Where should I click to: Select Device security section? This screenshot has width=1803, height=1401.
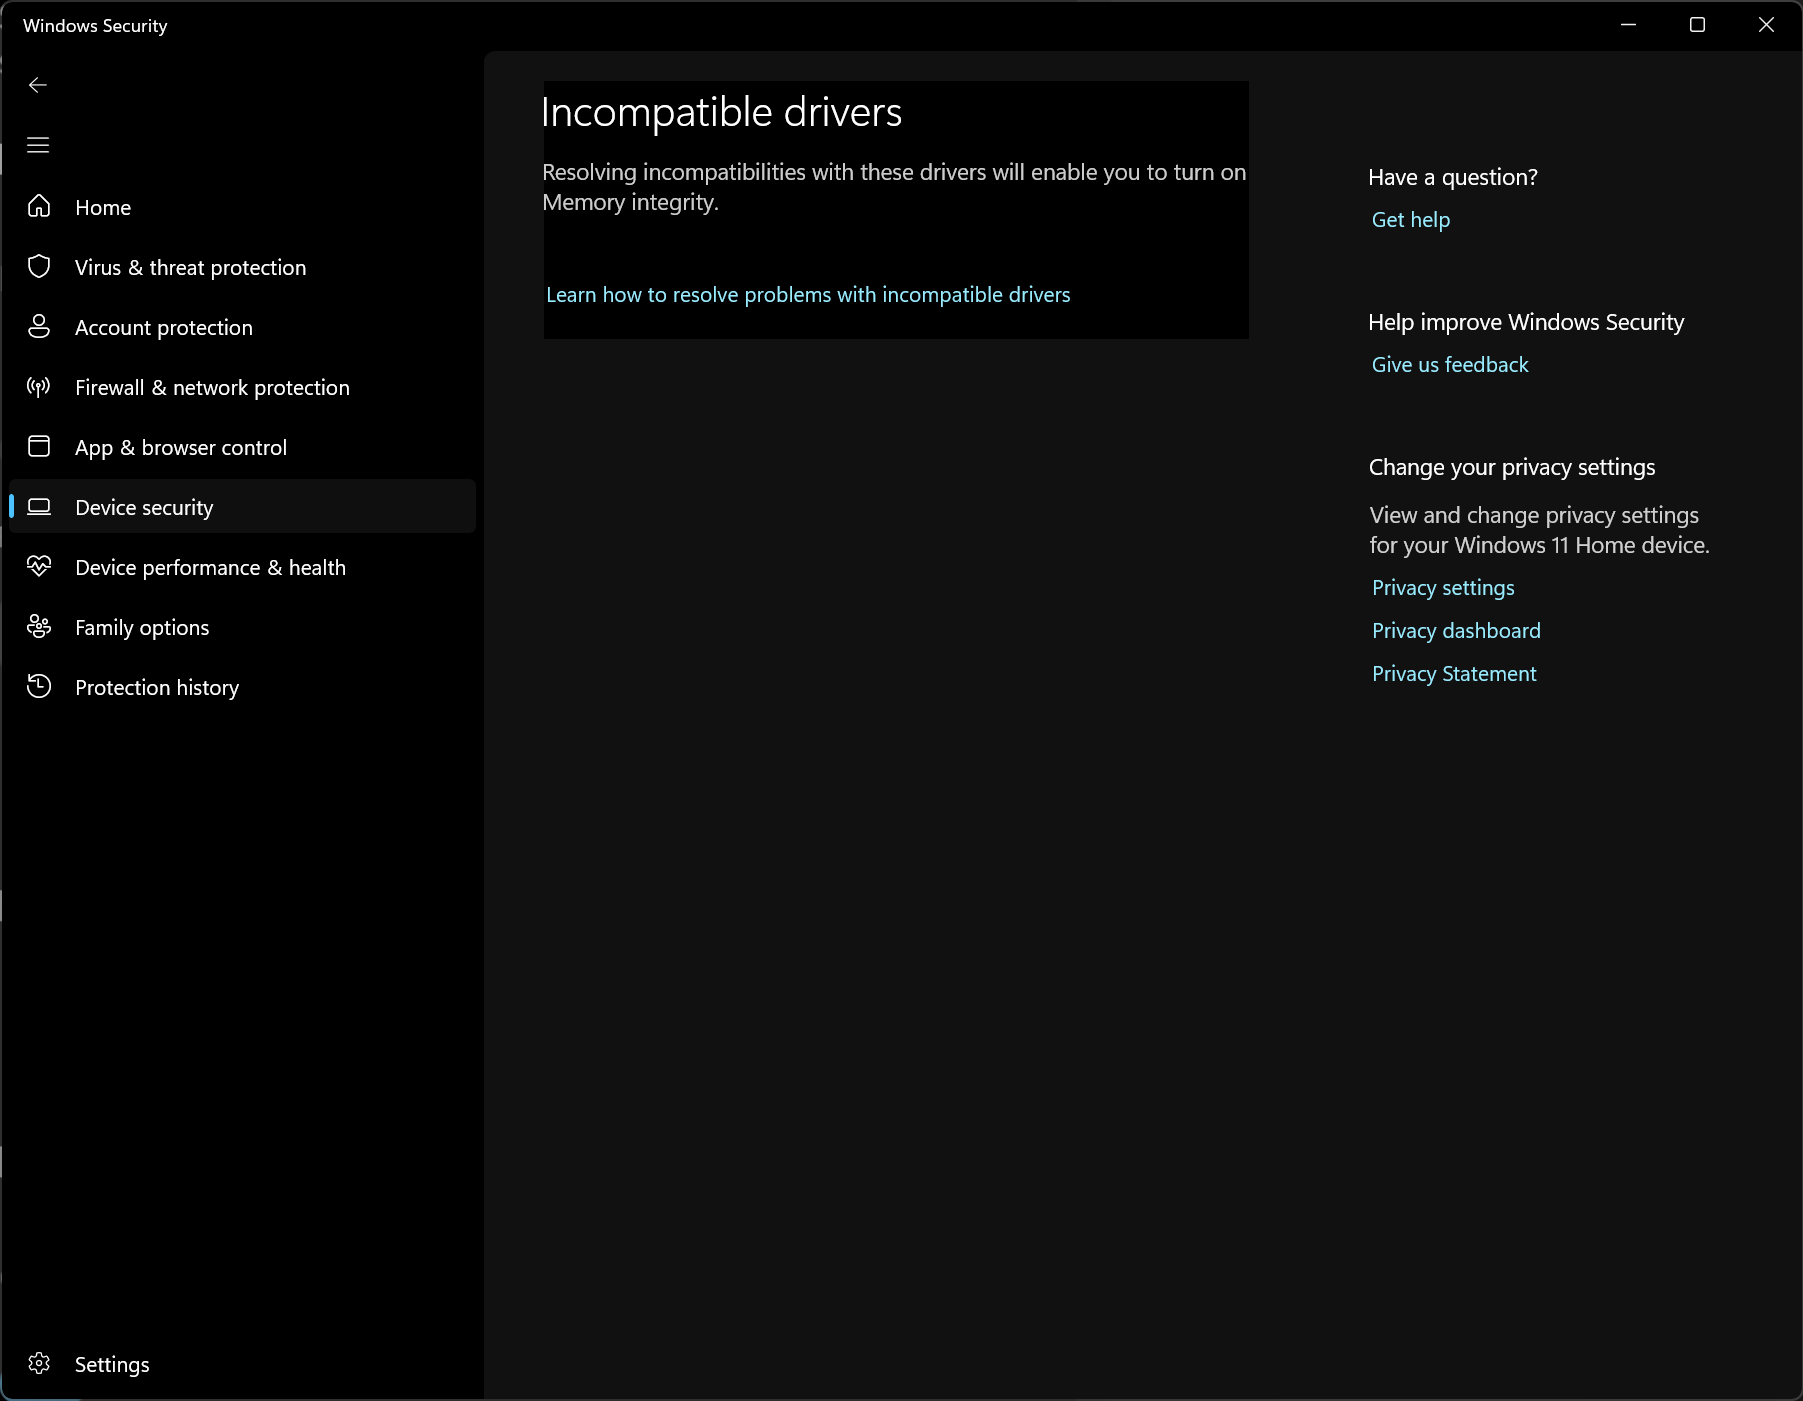[x=242, y=507]
